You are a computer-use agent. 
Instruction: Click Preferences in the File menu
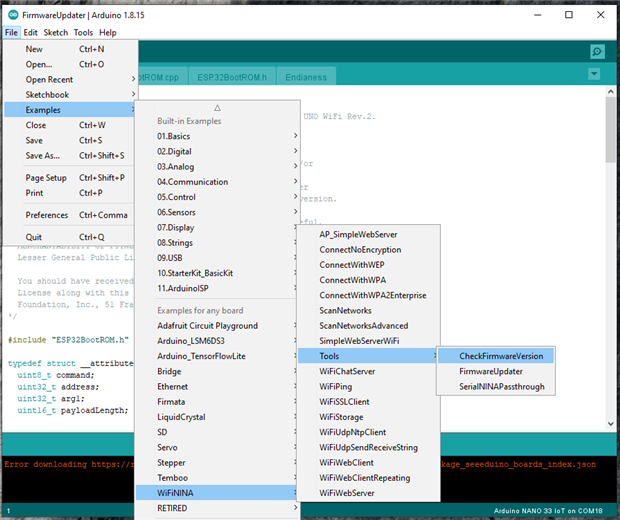pos(47,215)
